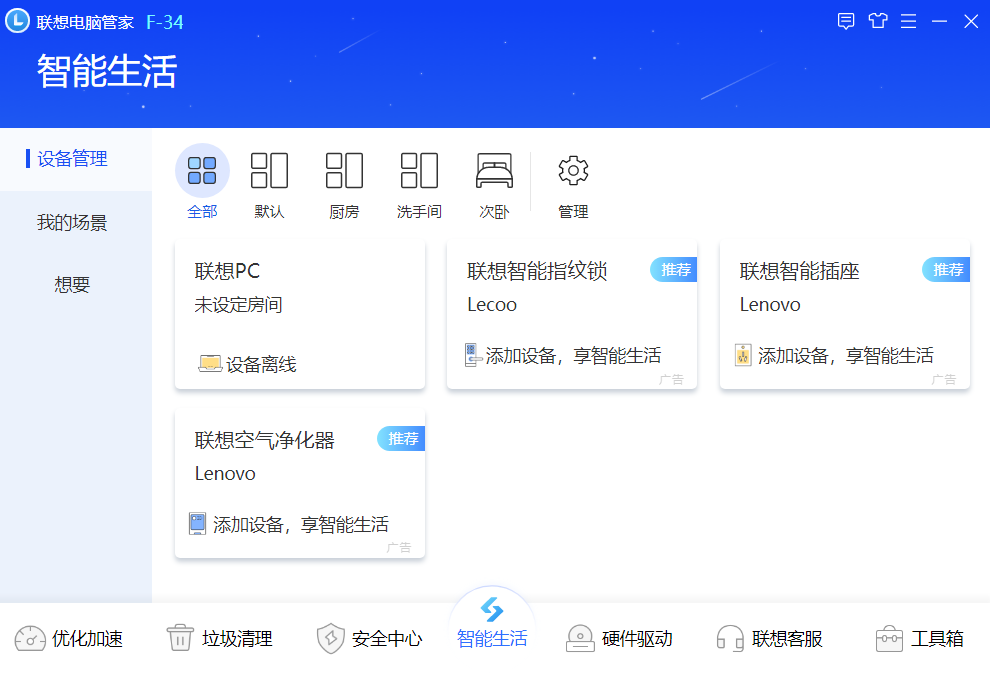The height and width of the screenshot is (673, 990).
Task: Click the air purifier device icon
Action: click(x=198, y=524)
